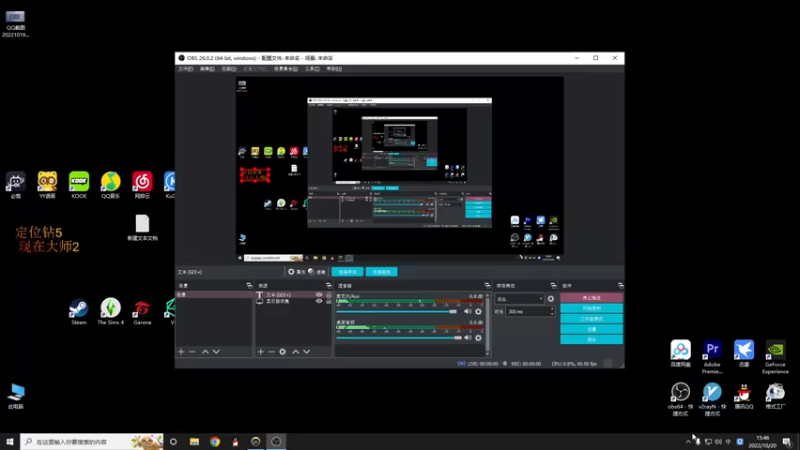Screen dimensions: 800x450
Task: Open 工具 (Tools) menu in OBS
Action: pos(312,69)
